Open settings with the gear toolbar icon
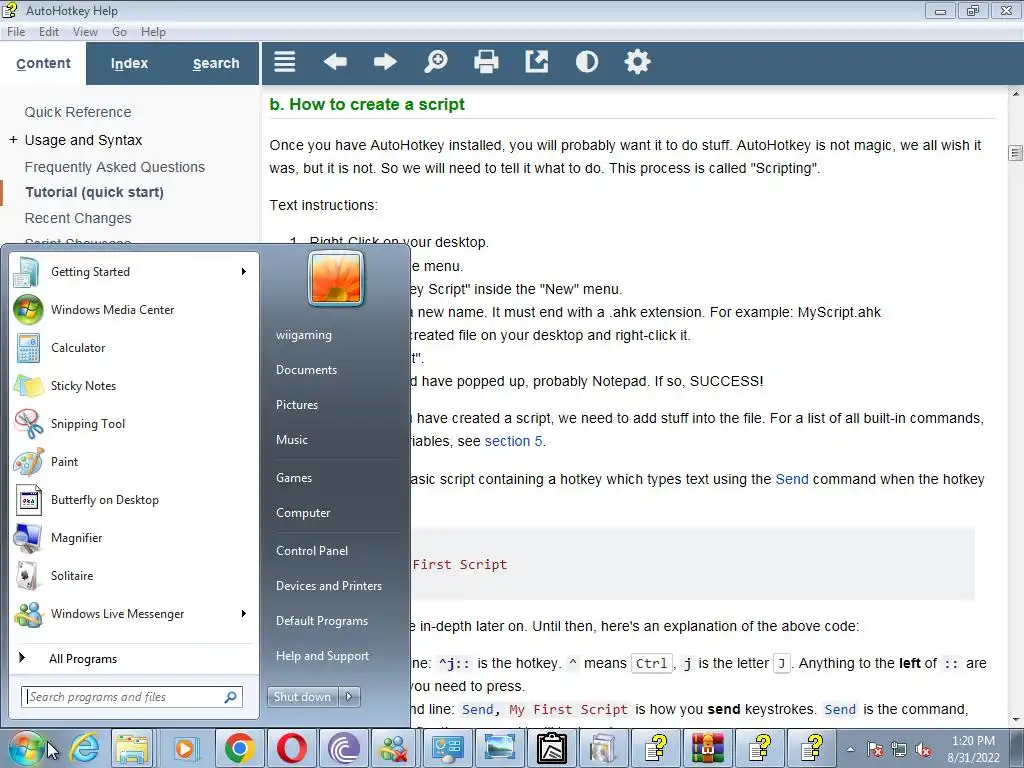1024x768 pixels. [x=637, y=62]
